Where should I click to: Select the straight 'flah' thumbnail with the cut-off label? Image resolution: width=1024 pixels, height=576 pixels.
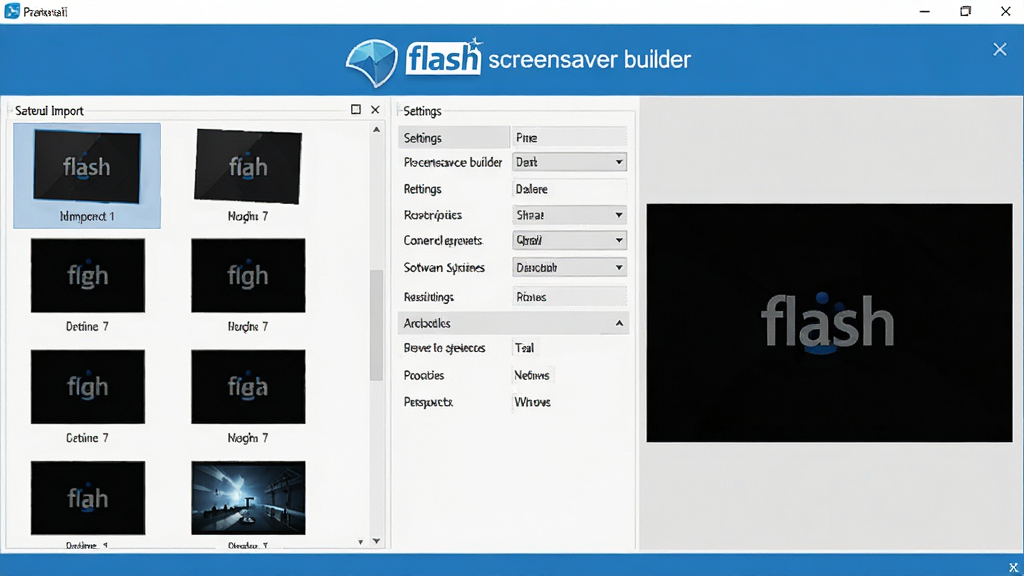tap(88, 498)
